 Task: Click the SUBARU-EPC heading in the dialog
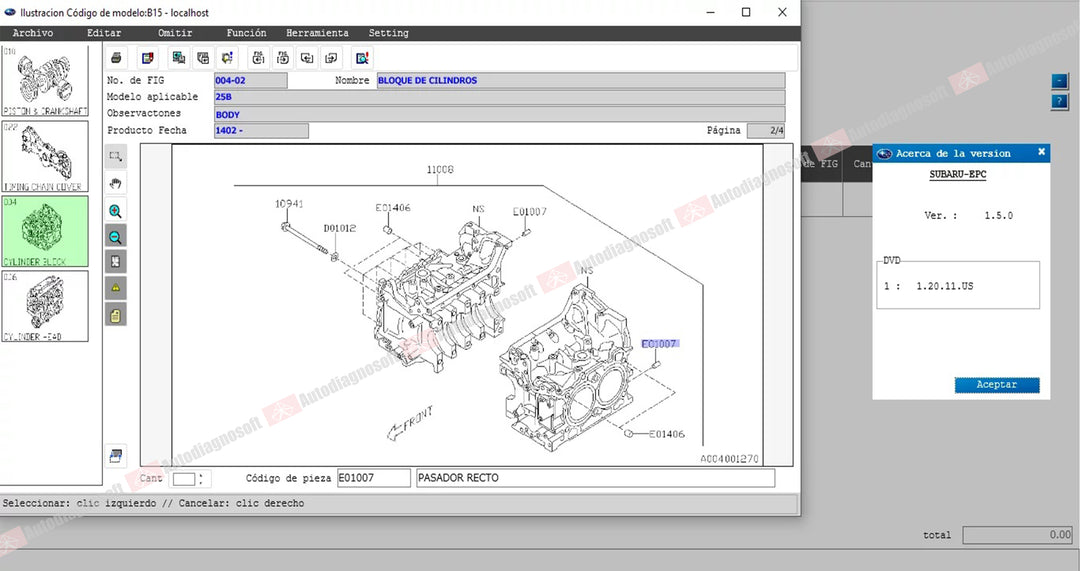pyautogui.click(x=957, y=174)
